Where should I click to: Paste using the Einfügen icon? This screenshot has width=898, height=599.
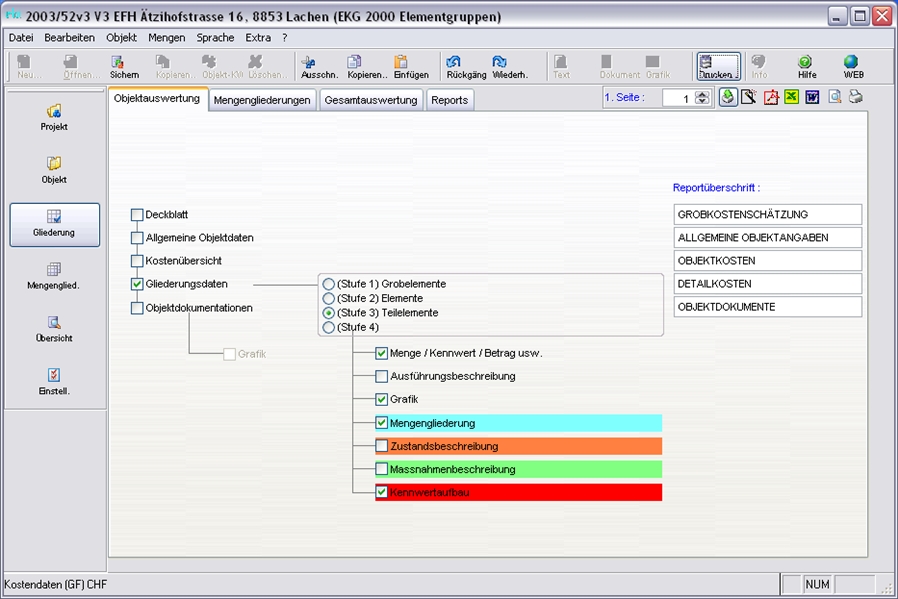tap(401, 62)
